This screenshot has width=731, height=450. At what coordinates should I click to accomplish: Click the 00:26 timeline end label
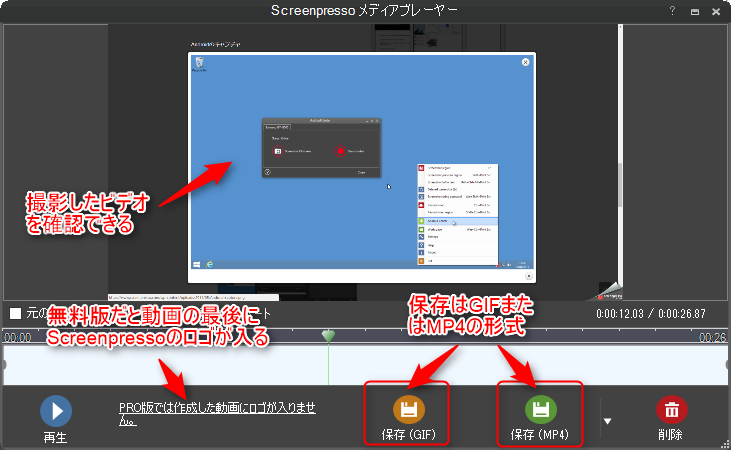point(712,337)
